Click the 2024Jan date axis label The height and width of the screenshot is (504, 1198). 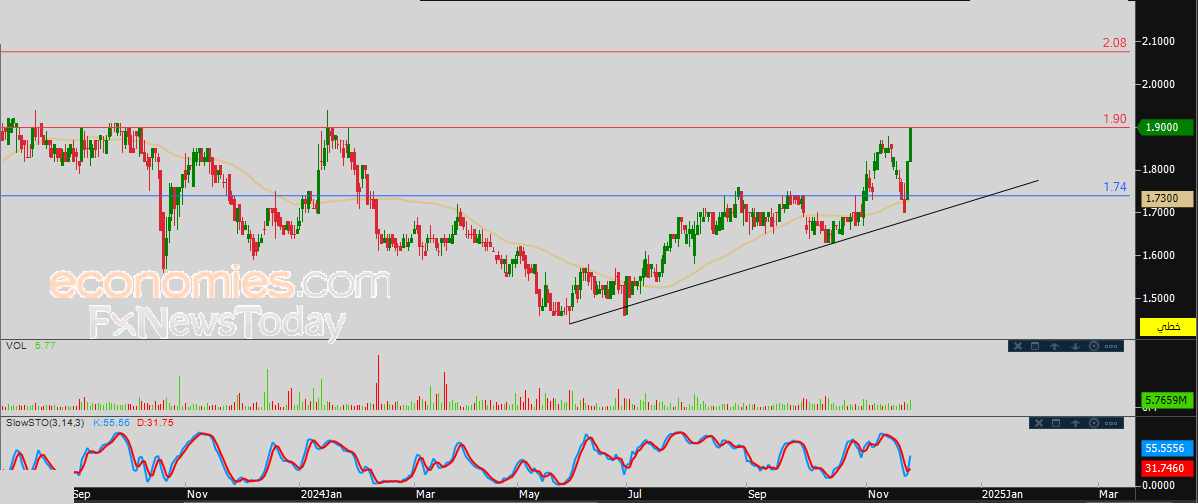(x=320, y=495)
